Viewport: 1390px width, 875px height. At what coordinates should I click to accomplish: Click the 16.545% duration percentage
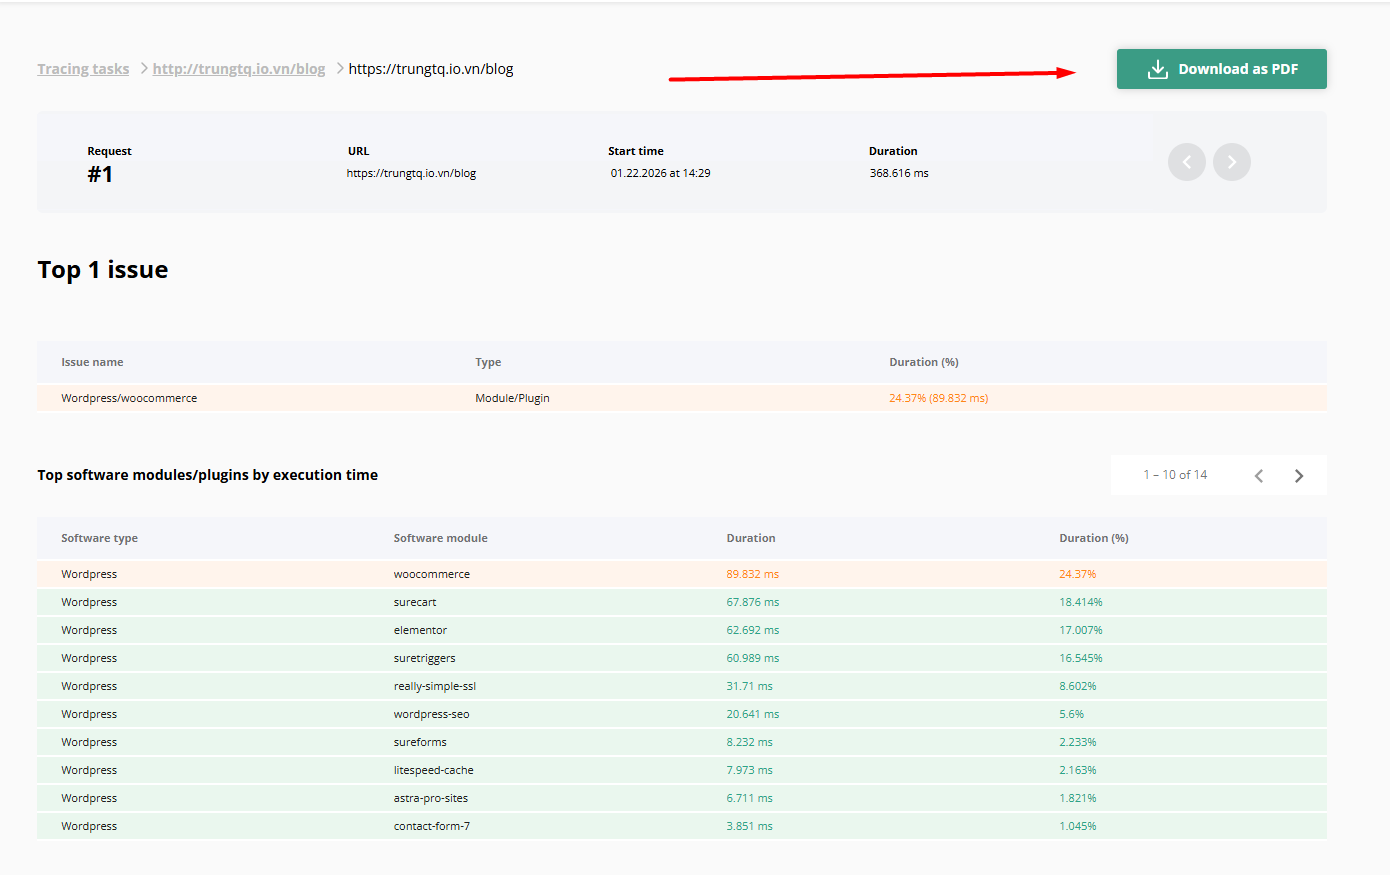tap(1081, 658)
